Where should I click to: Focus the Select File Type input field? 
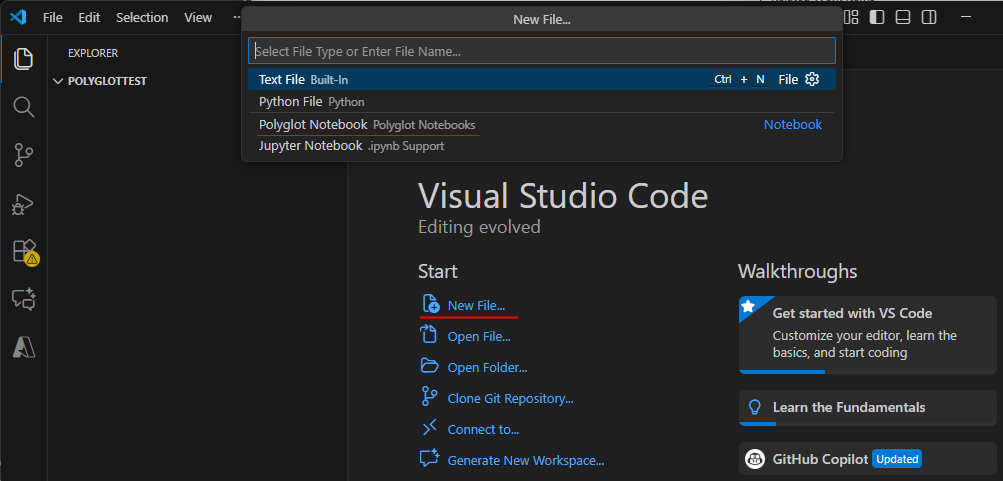coord(542,51)
